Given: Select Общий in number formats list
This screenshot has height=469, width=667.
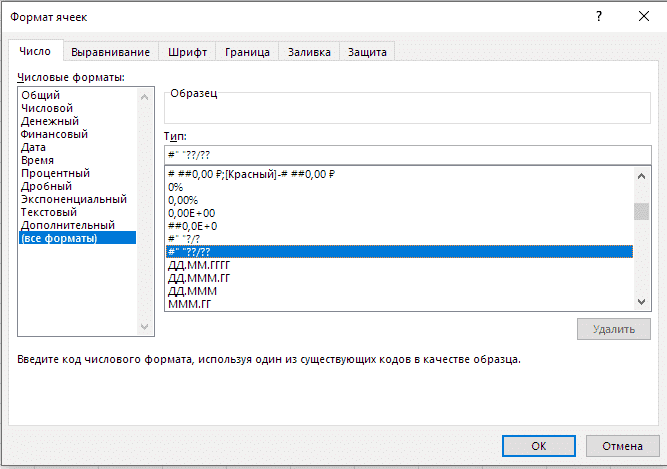Looking at the screenshot, I should [x=41, y=95].
